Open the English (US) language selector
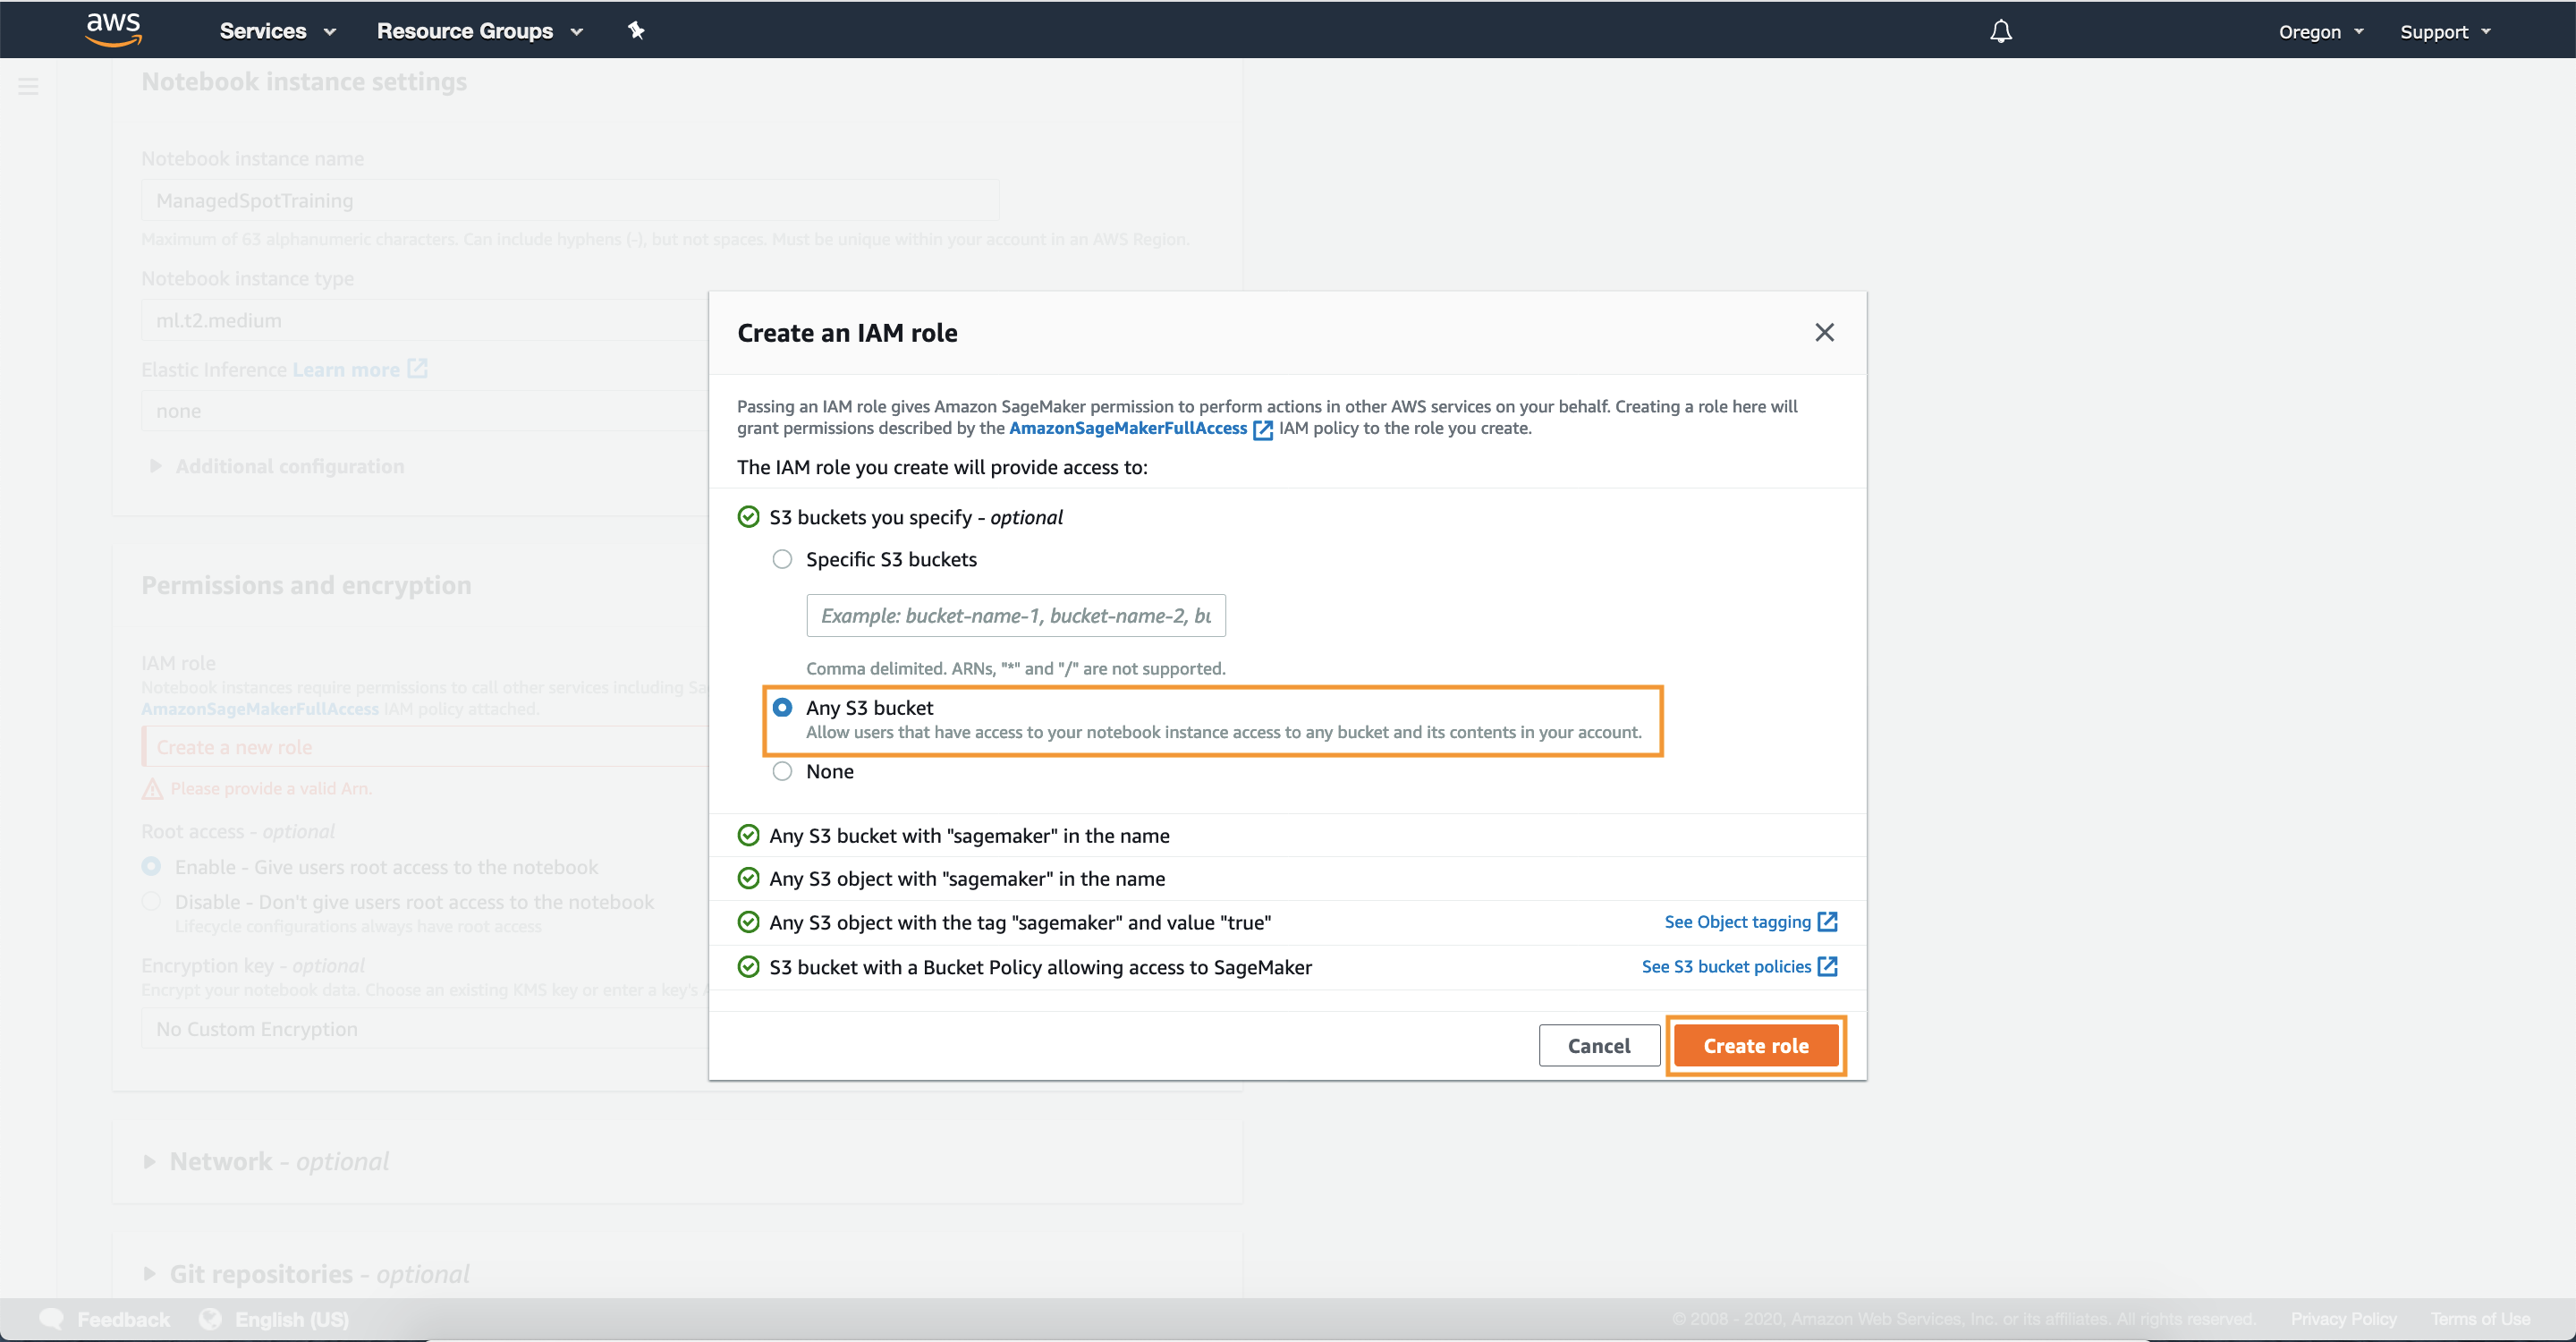2576x1342 pixels. click(292, 1320)
